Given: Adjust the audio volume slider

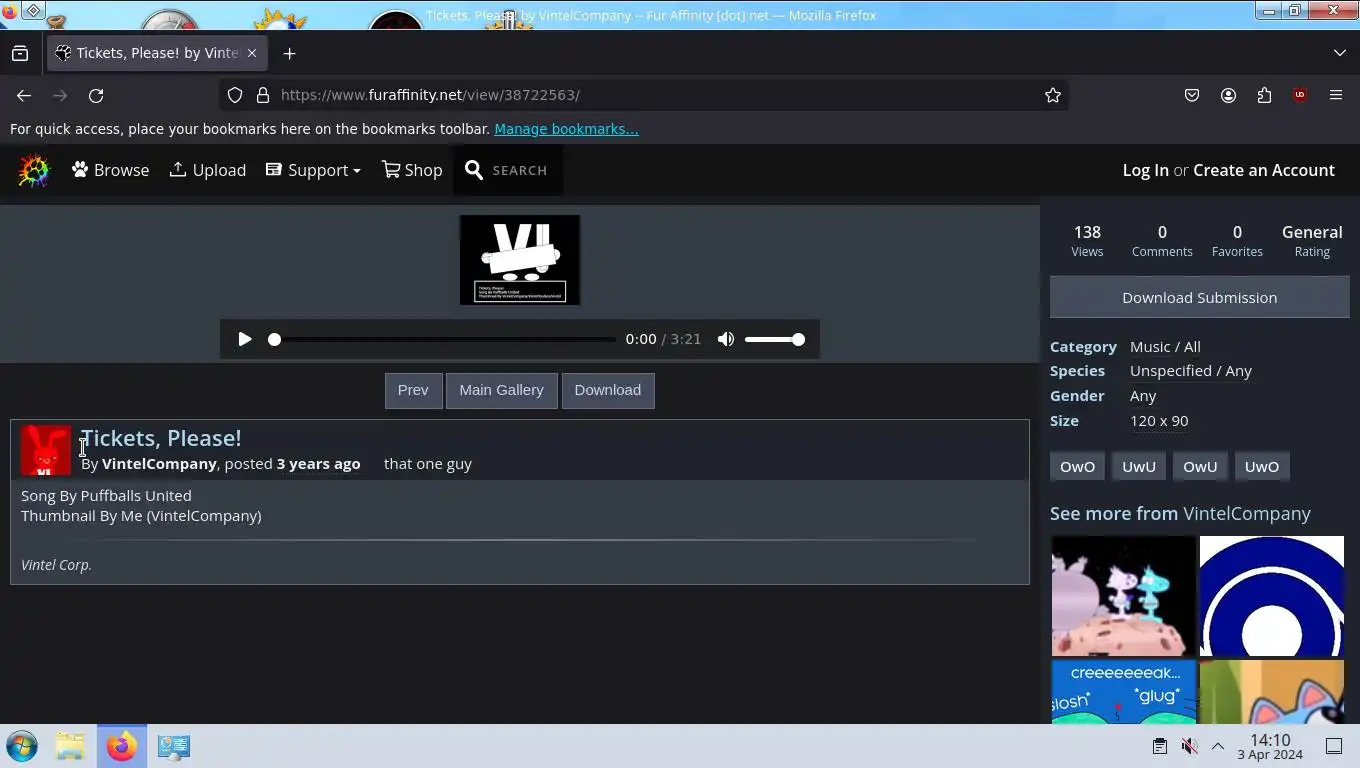Looking at the screenshot, I should coord(774,339).
